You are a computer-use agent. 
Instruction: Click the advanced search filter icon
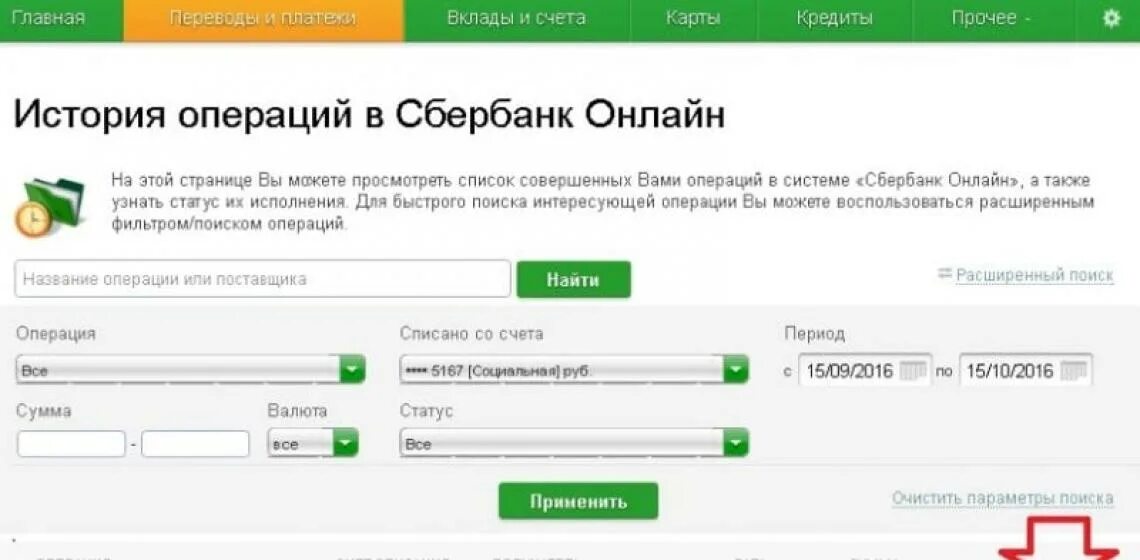tap(944, 275)
